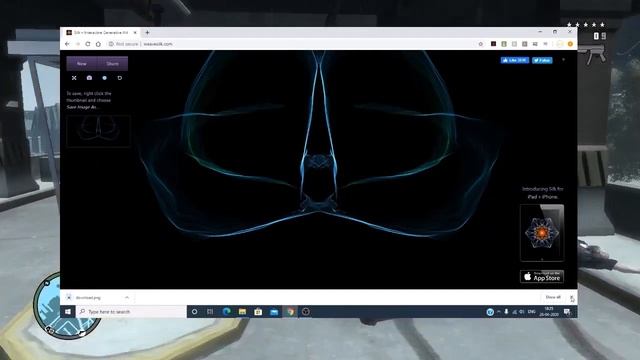The image size is (640, 360).
Task: Open the Windows Start menu
Action: (68, 312)
